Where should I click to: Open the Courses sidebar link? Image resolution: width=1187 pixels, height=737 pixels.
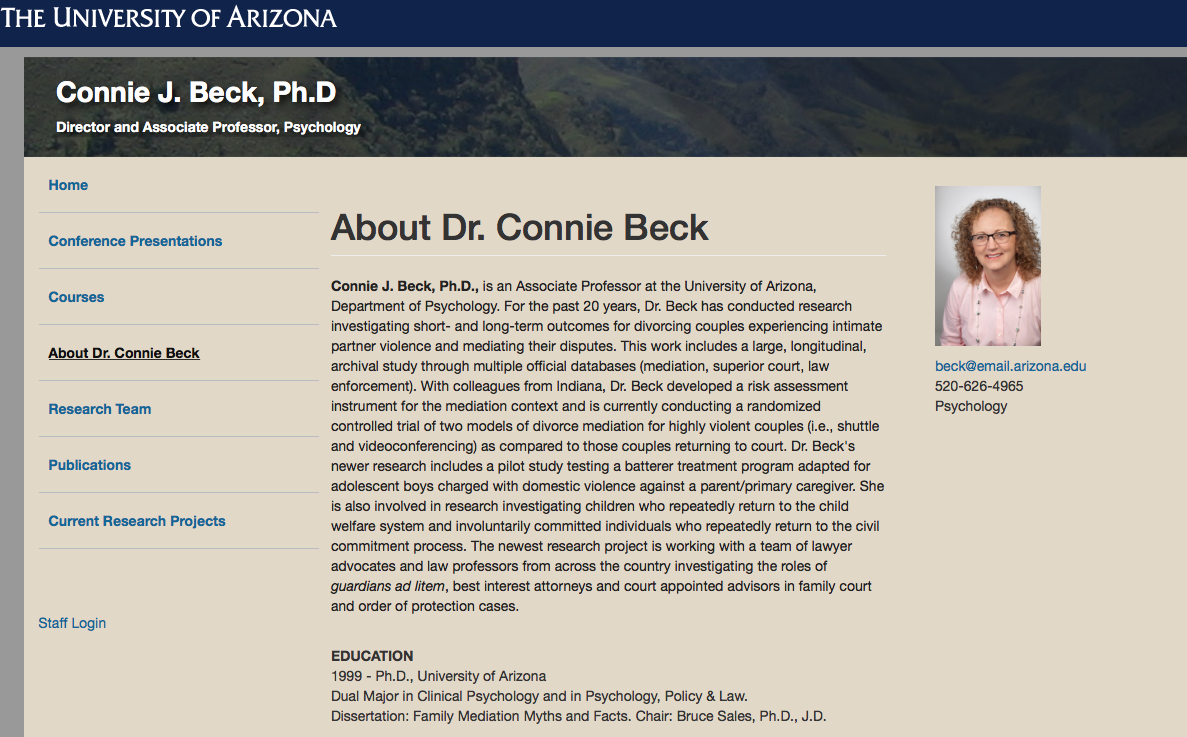click(76, 297)
